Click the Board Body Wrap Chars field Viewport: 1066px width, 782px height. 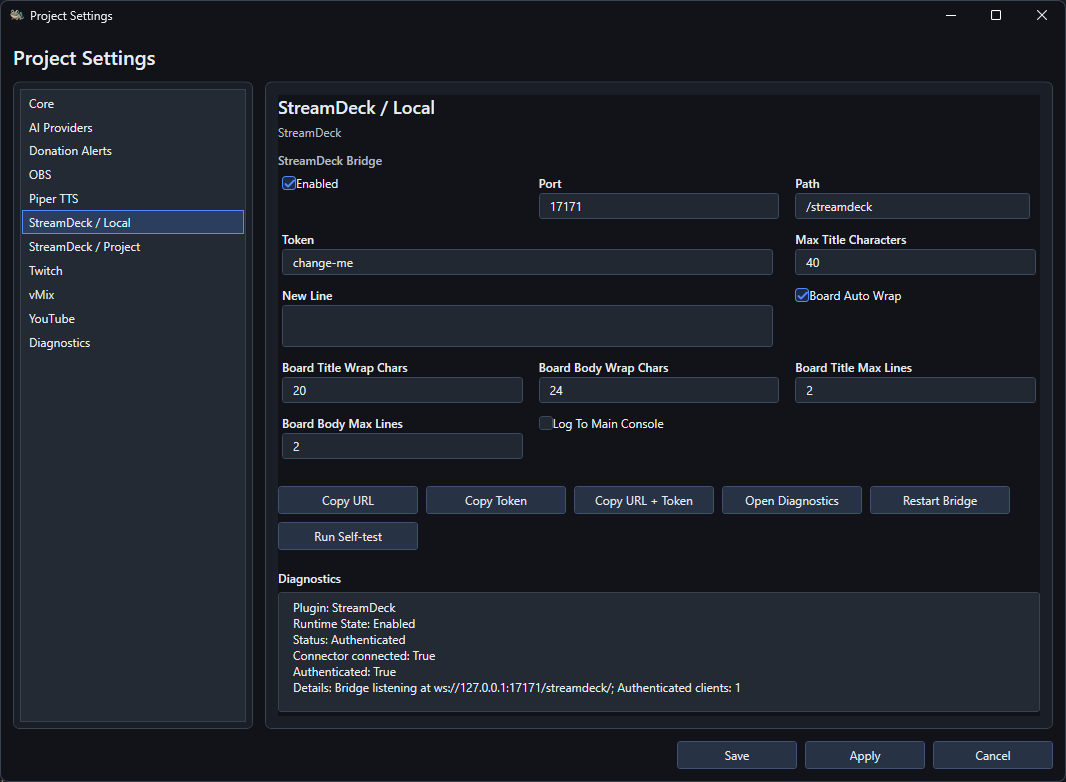coord(658,390)
